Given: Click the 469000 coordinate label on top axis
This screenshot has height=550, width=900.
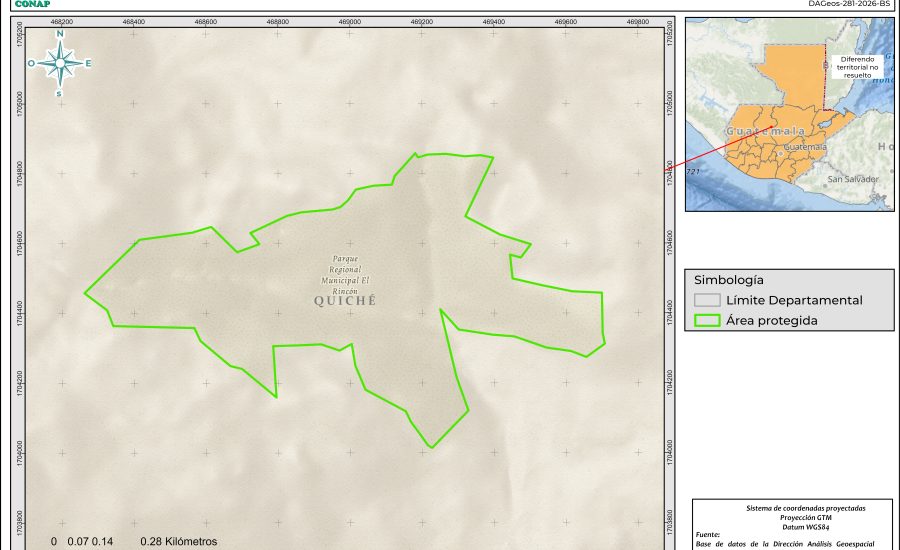Looking at the screenshot, I should pos(349,20).
